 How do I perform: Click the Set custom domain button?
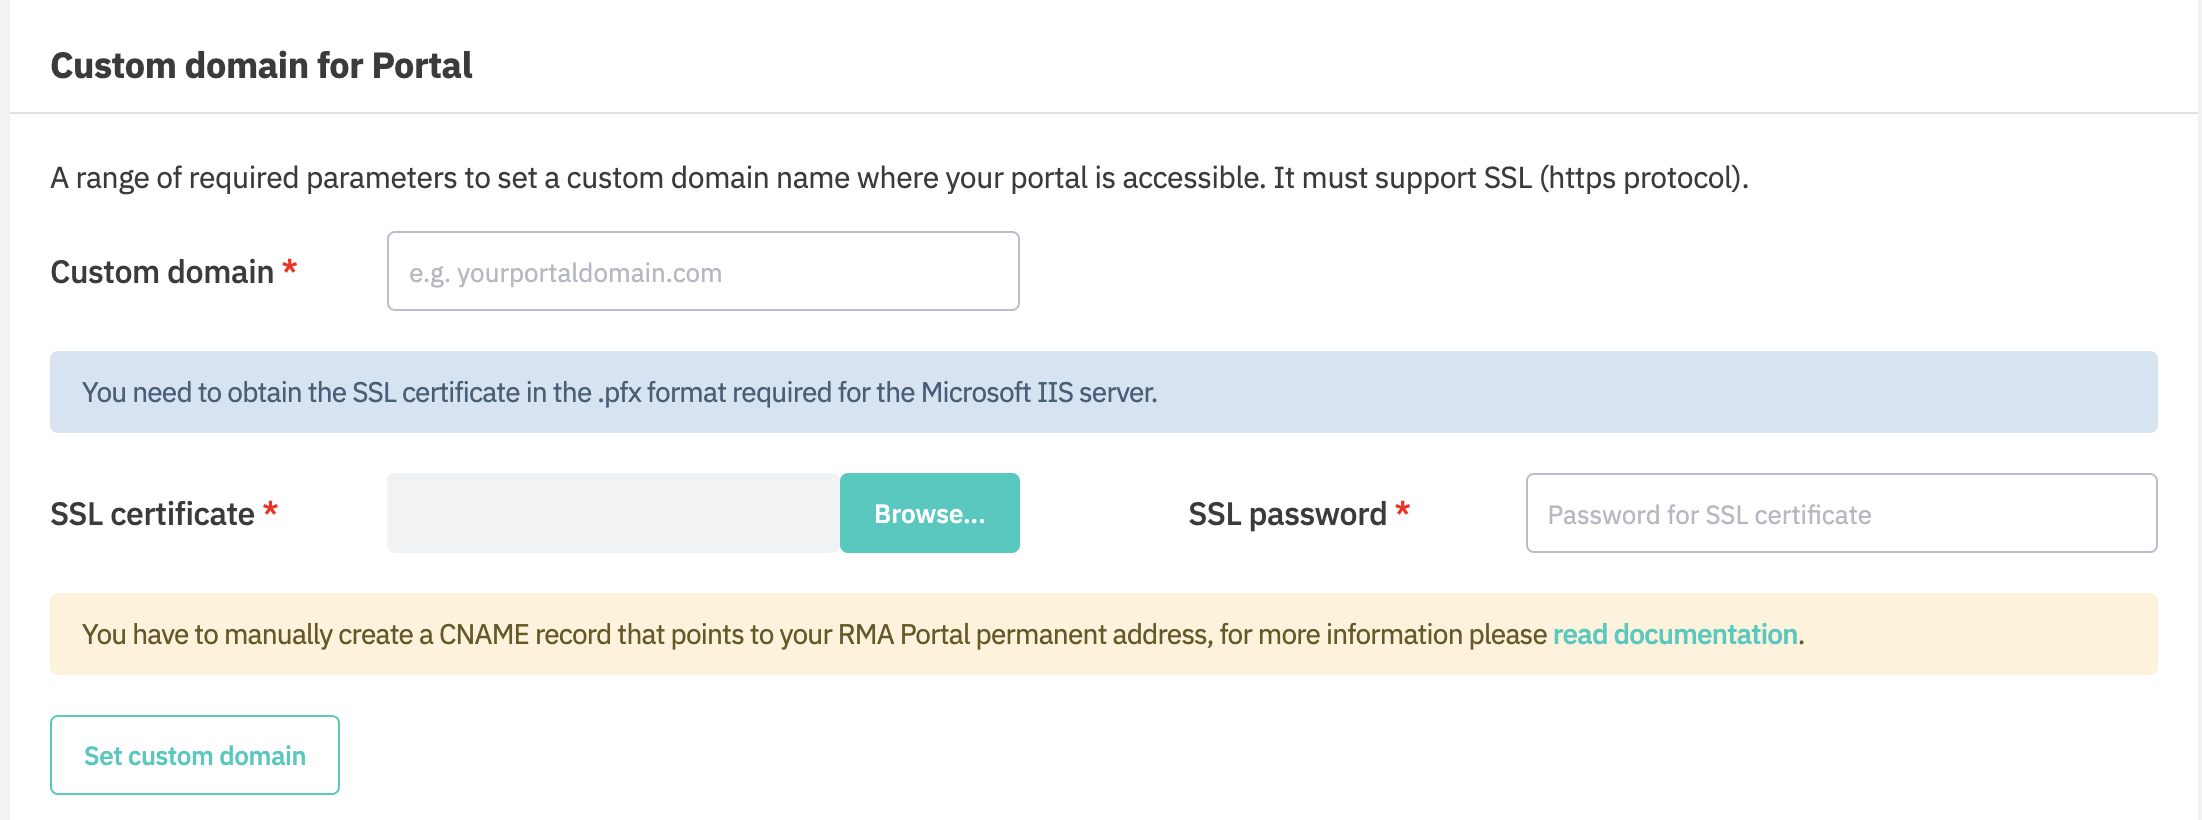[x=195, y=756]
